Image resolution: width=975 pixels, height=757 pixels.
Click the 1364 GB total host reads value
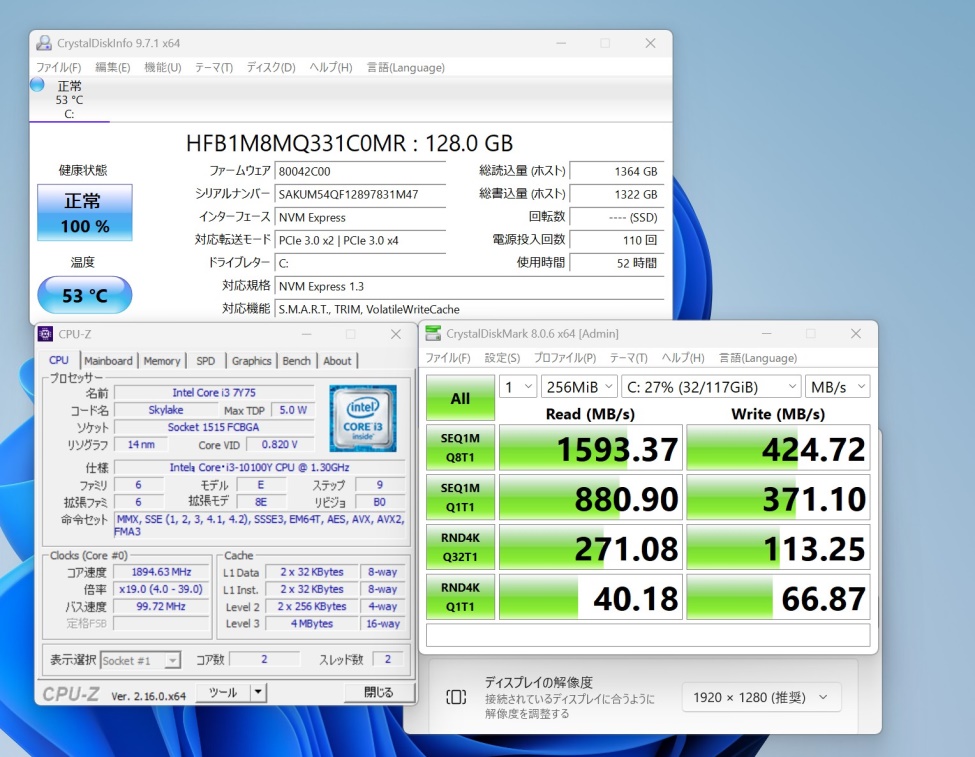click(x=617, y=171)
